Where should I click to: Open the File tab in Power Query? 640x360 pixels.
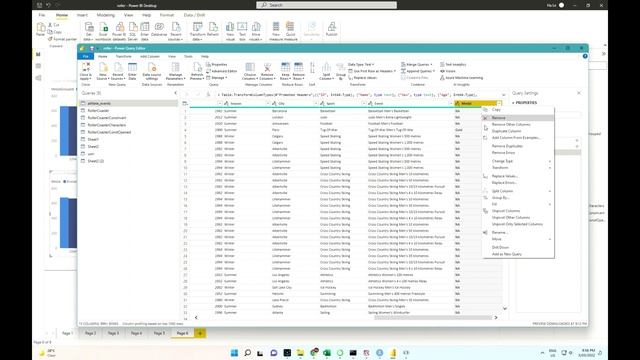click(85, 56)
